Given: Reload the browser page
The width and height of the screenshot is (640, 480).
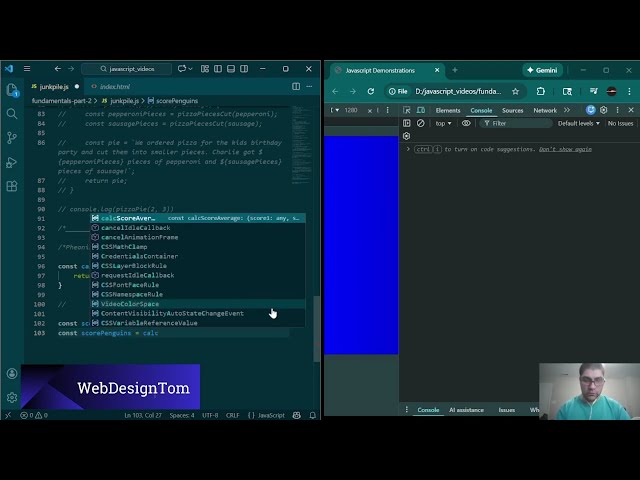Looking at the screenshot, I should (371, 91).
